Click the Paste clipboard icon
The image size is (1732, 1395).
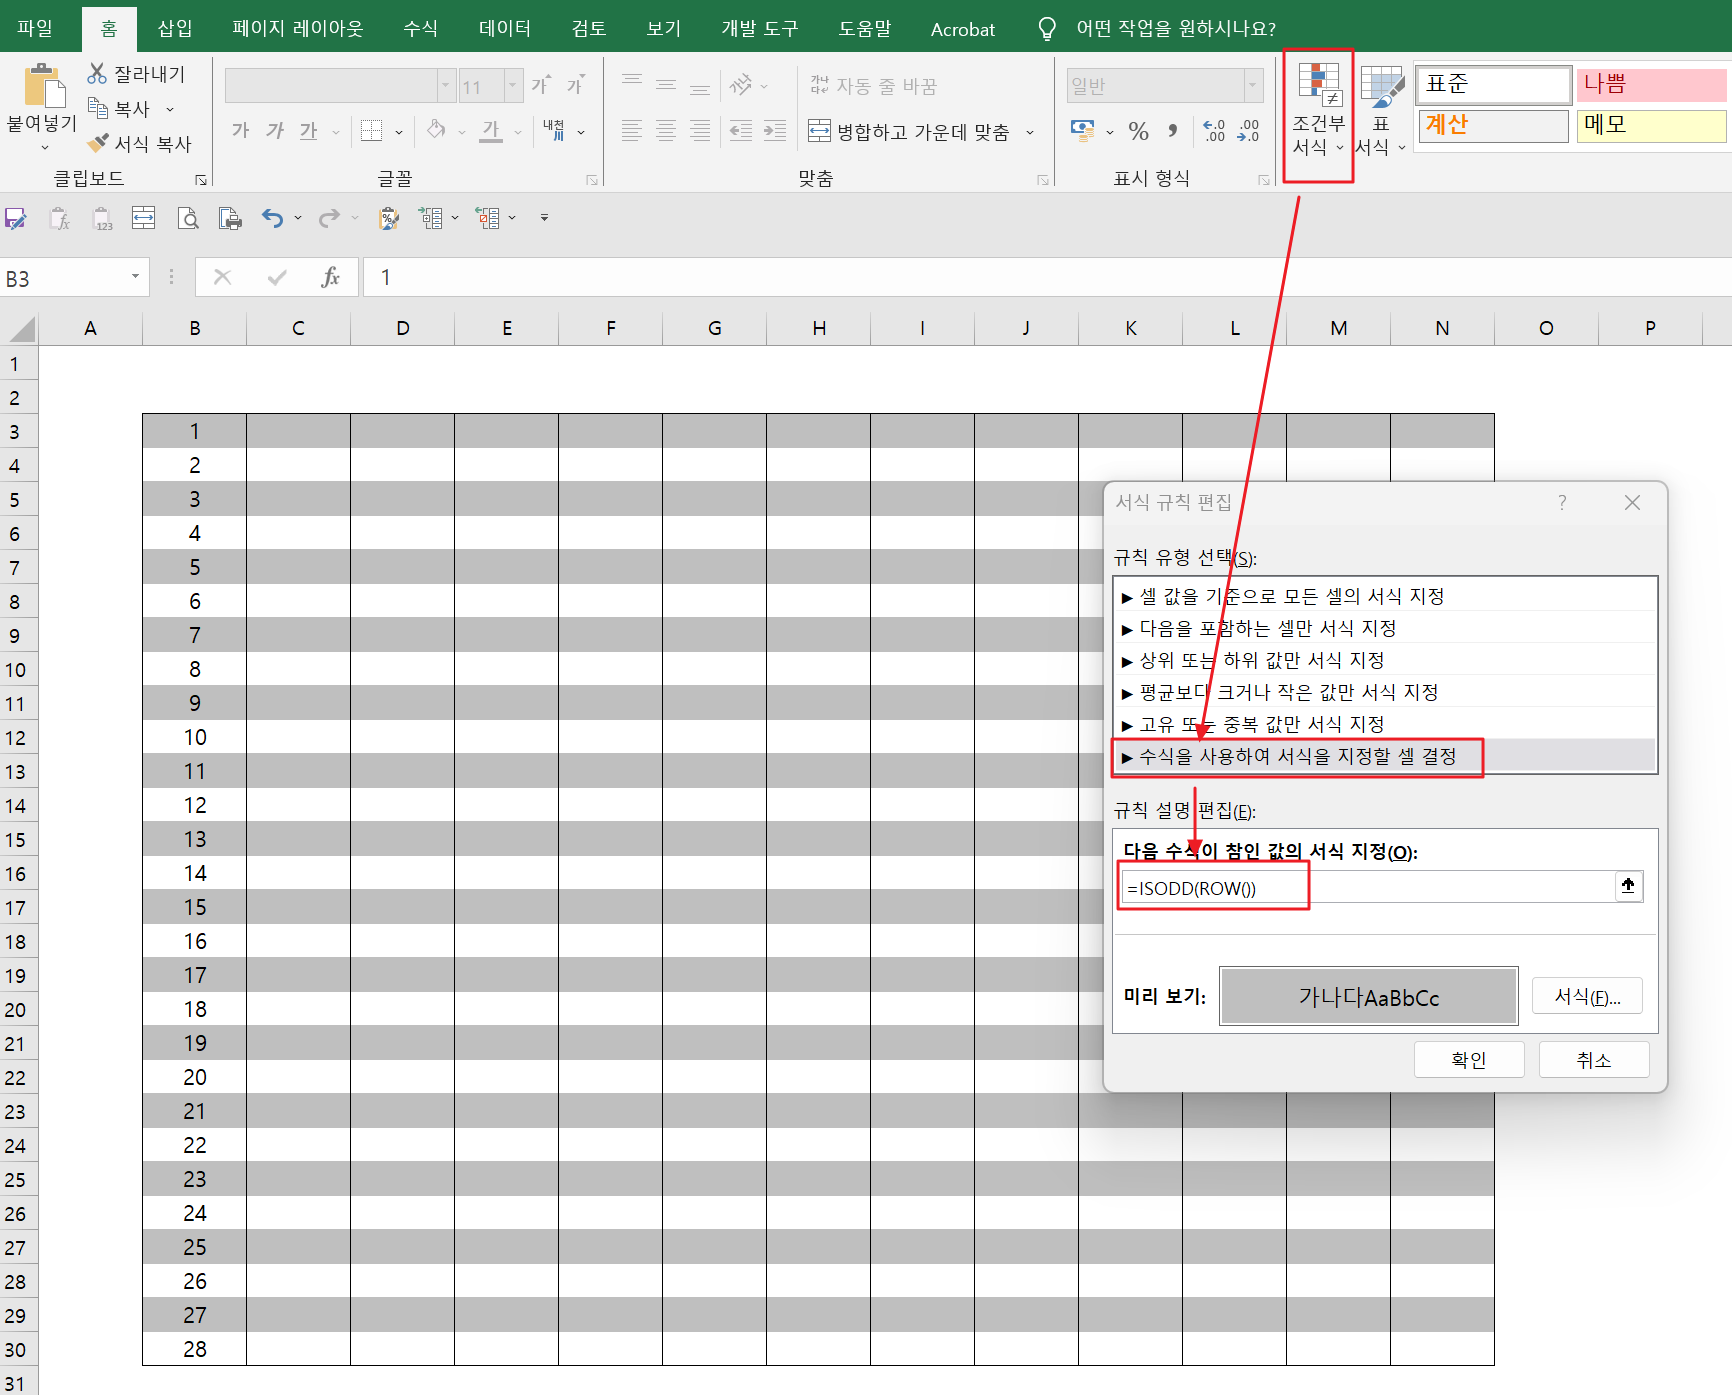point(44,85)
